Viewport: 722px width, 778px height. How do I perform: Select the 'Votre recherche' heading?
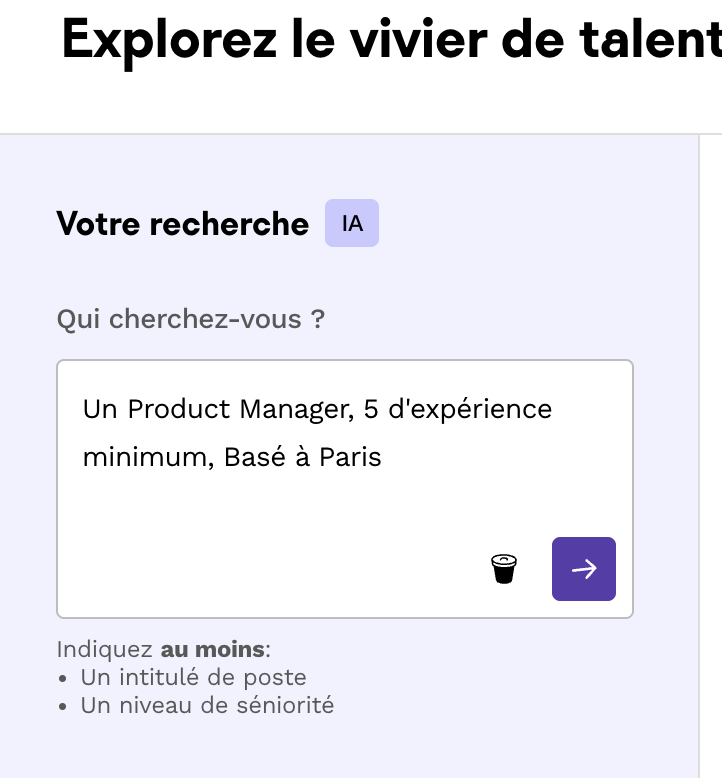click(x=182, y=223)
